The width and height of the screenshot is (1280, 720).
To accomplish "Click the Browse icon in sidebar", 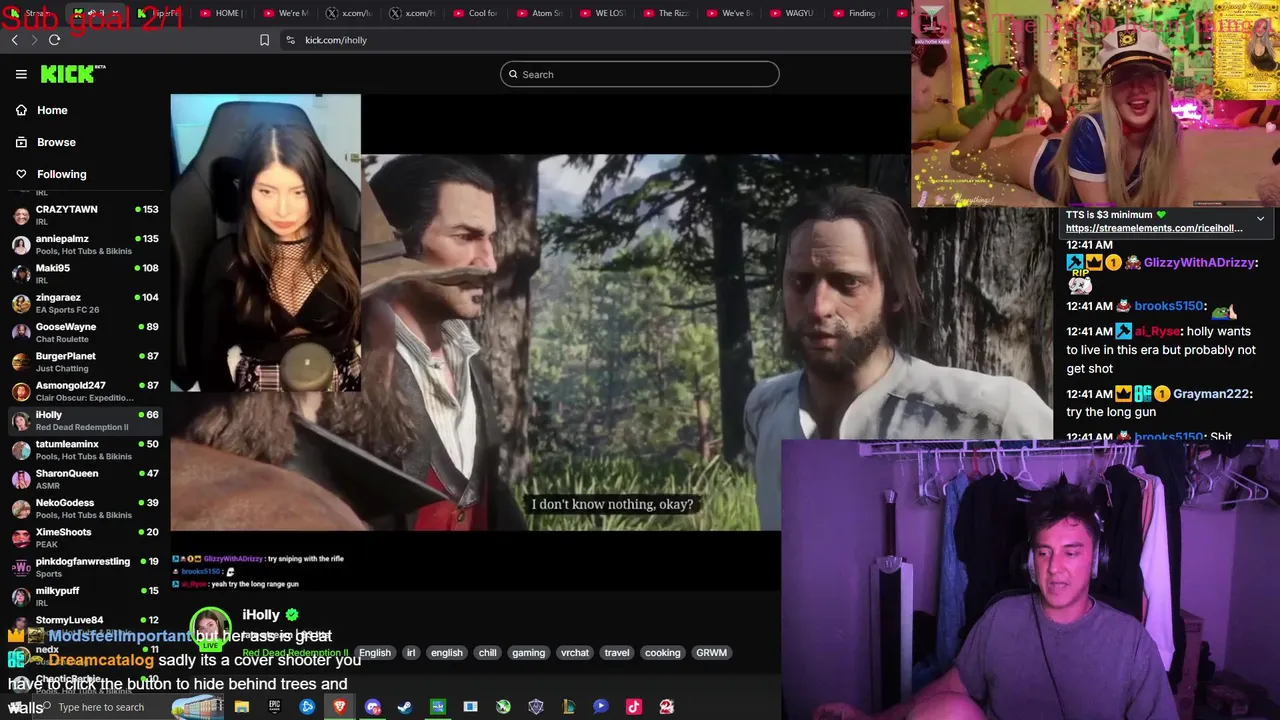I will [21, 142].
